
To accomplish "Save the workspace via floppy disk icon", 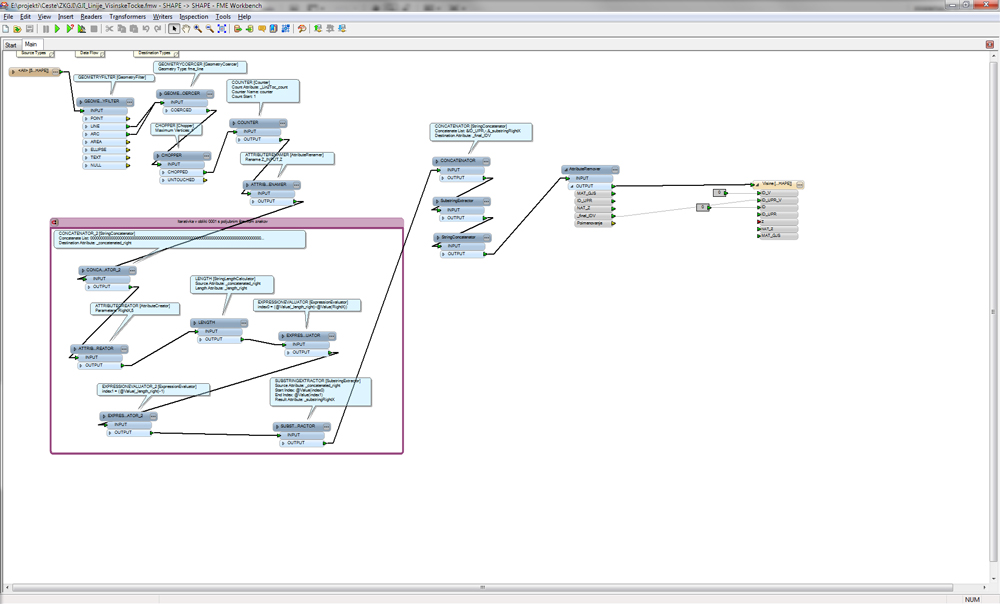I will (29, 29).
